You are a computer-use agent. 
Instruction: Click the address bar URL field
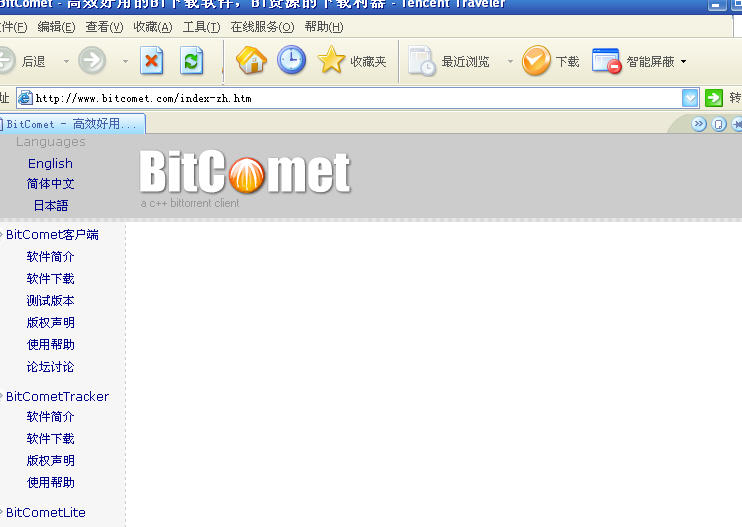pyautogui.click(x=357, y=98)
